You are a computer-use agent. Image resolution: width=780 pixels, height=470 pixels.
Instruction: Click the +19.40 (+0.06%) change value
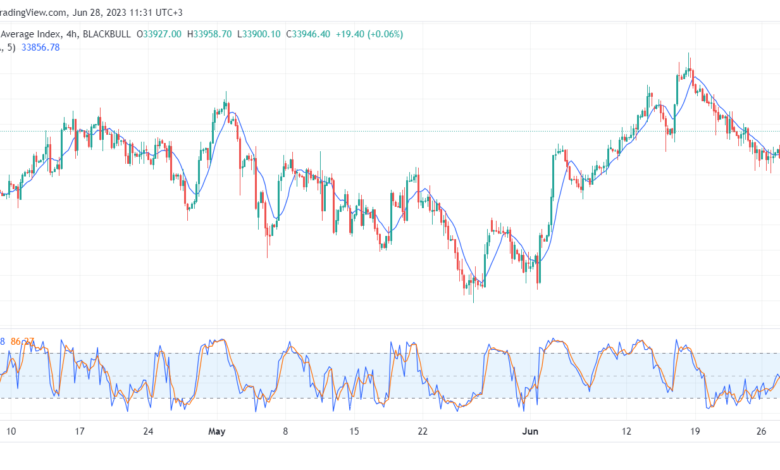click(x=370, y=34)
